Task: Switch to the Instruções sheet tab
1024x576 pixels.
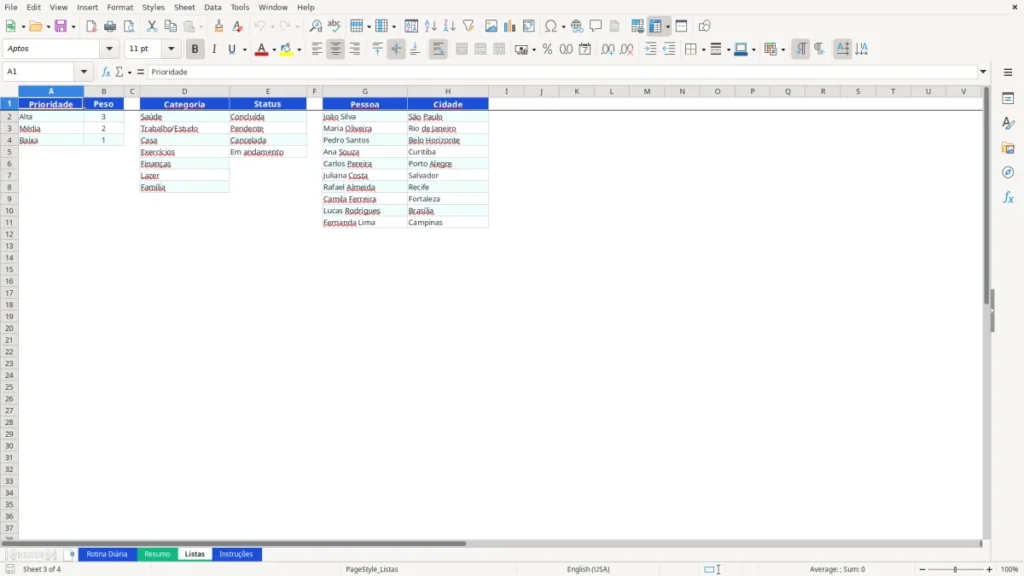Action: click(236, 554)
